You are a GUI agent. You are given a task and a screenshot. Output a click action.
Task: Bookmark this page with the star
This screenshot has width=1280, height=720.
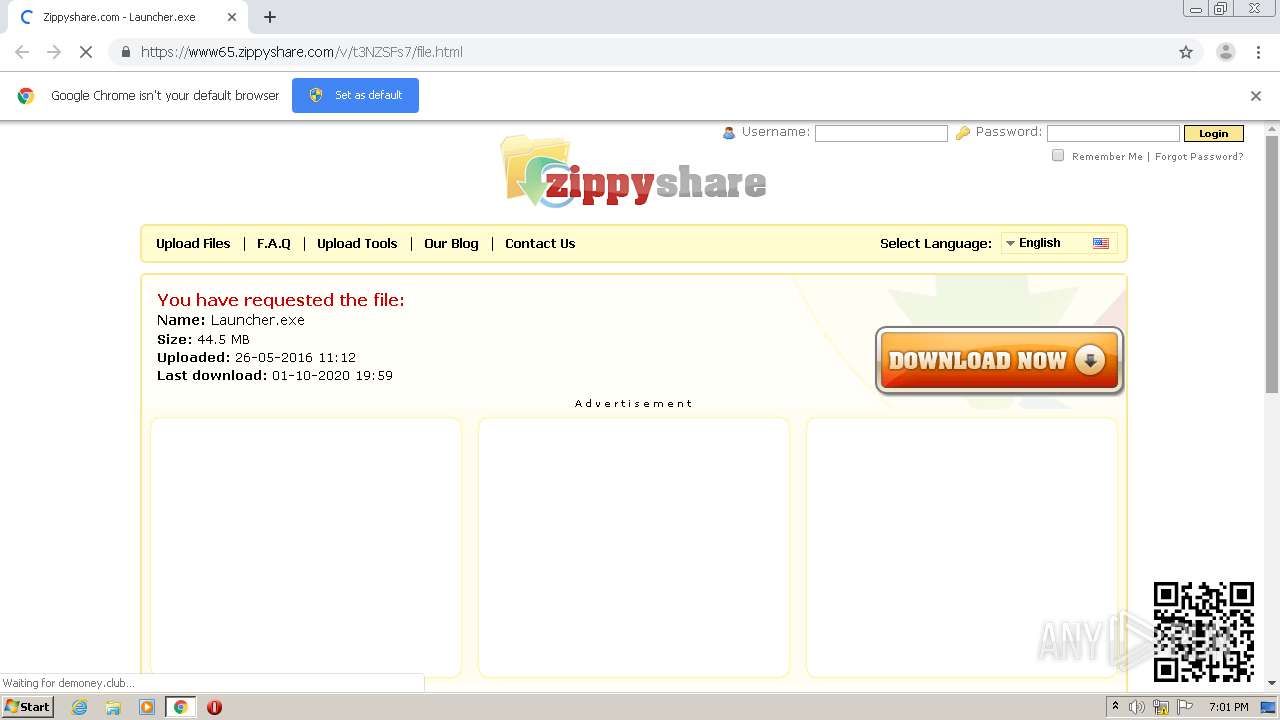[1186, 52]
